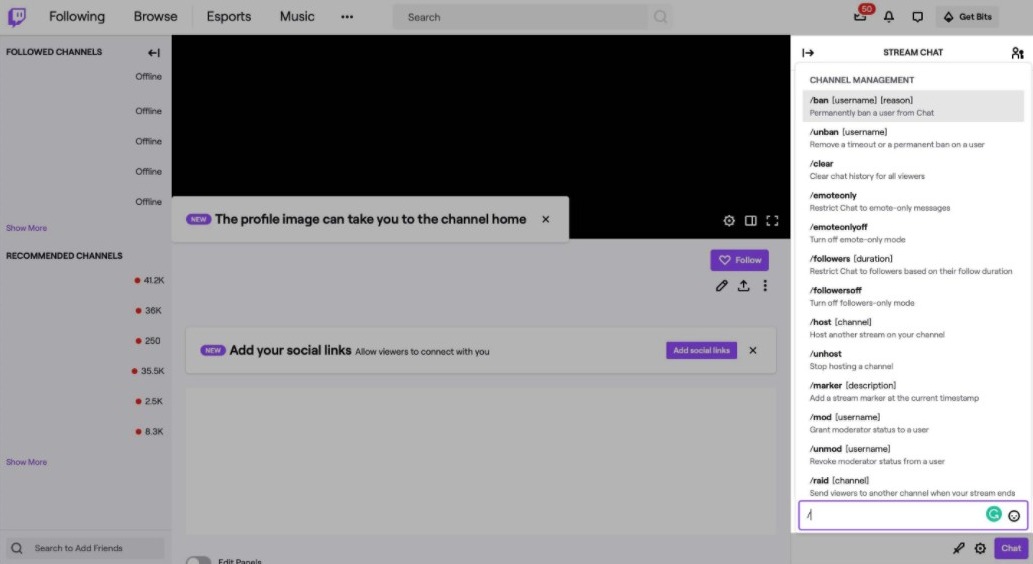
Task: Open chat settings gear beside Chat button
Action: pyautogui.click(x=980, y=548)
